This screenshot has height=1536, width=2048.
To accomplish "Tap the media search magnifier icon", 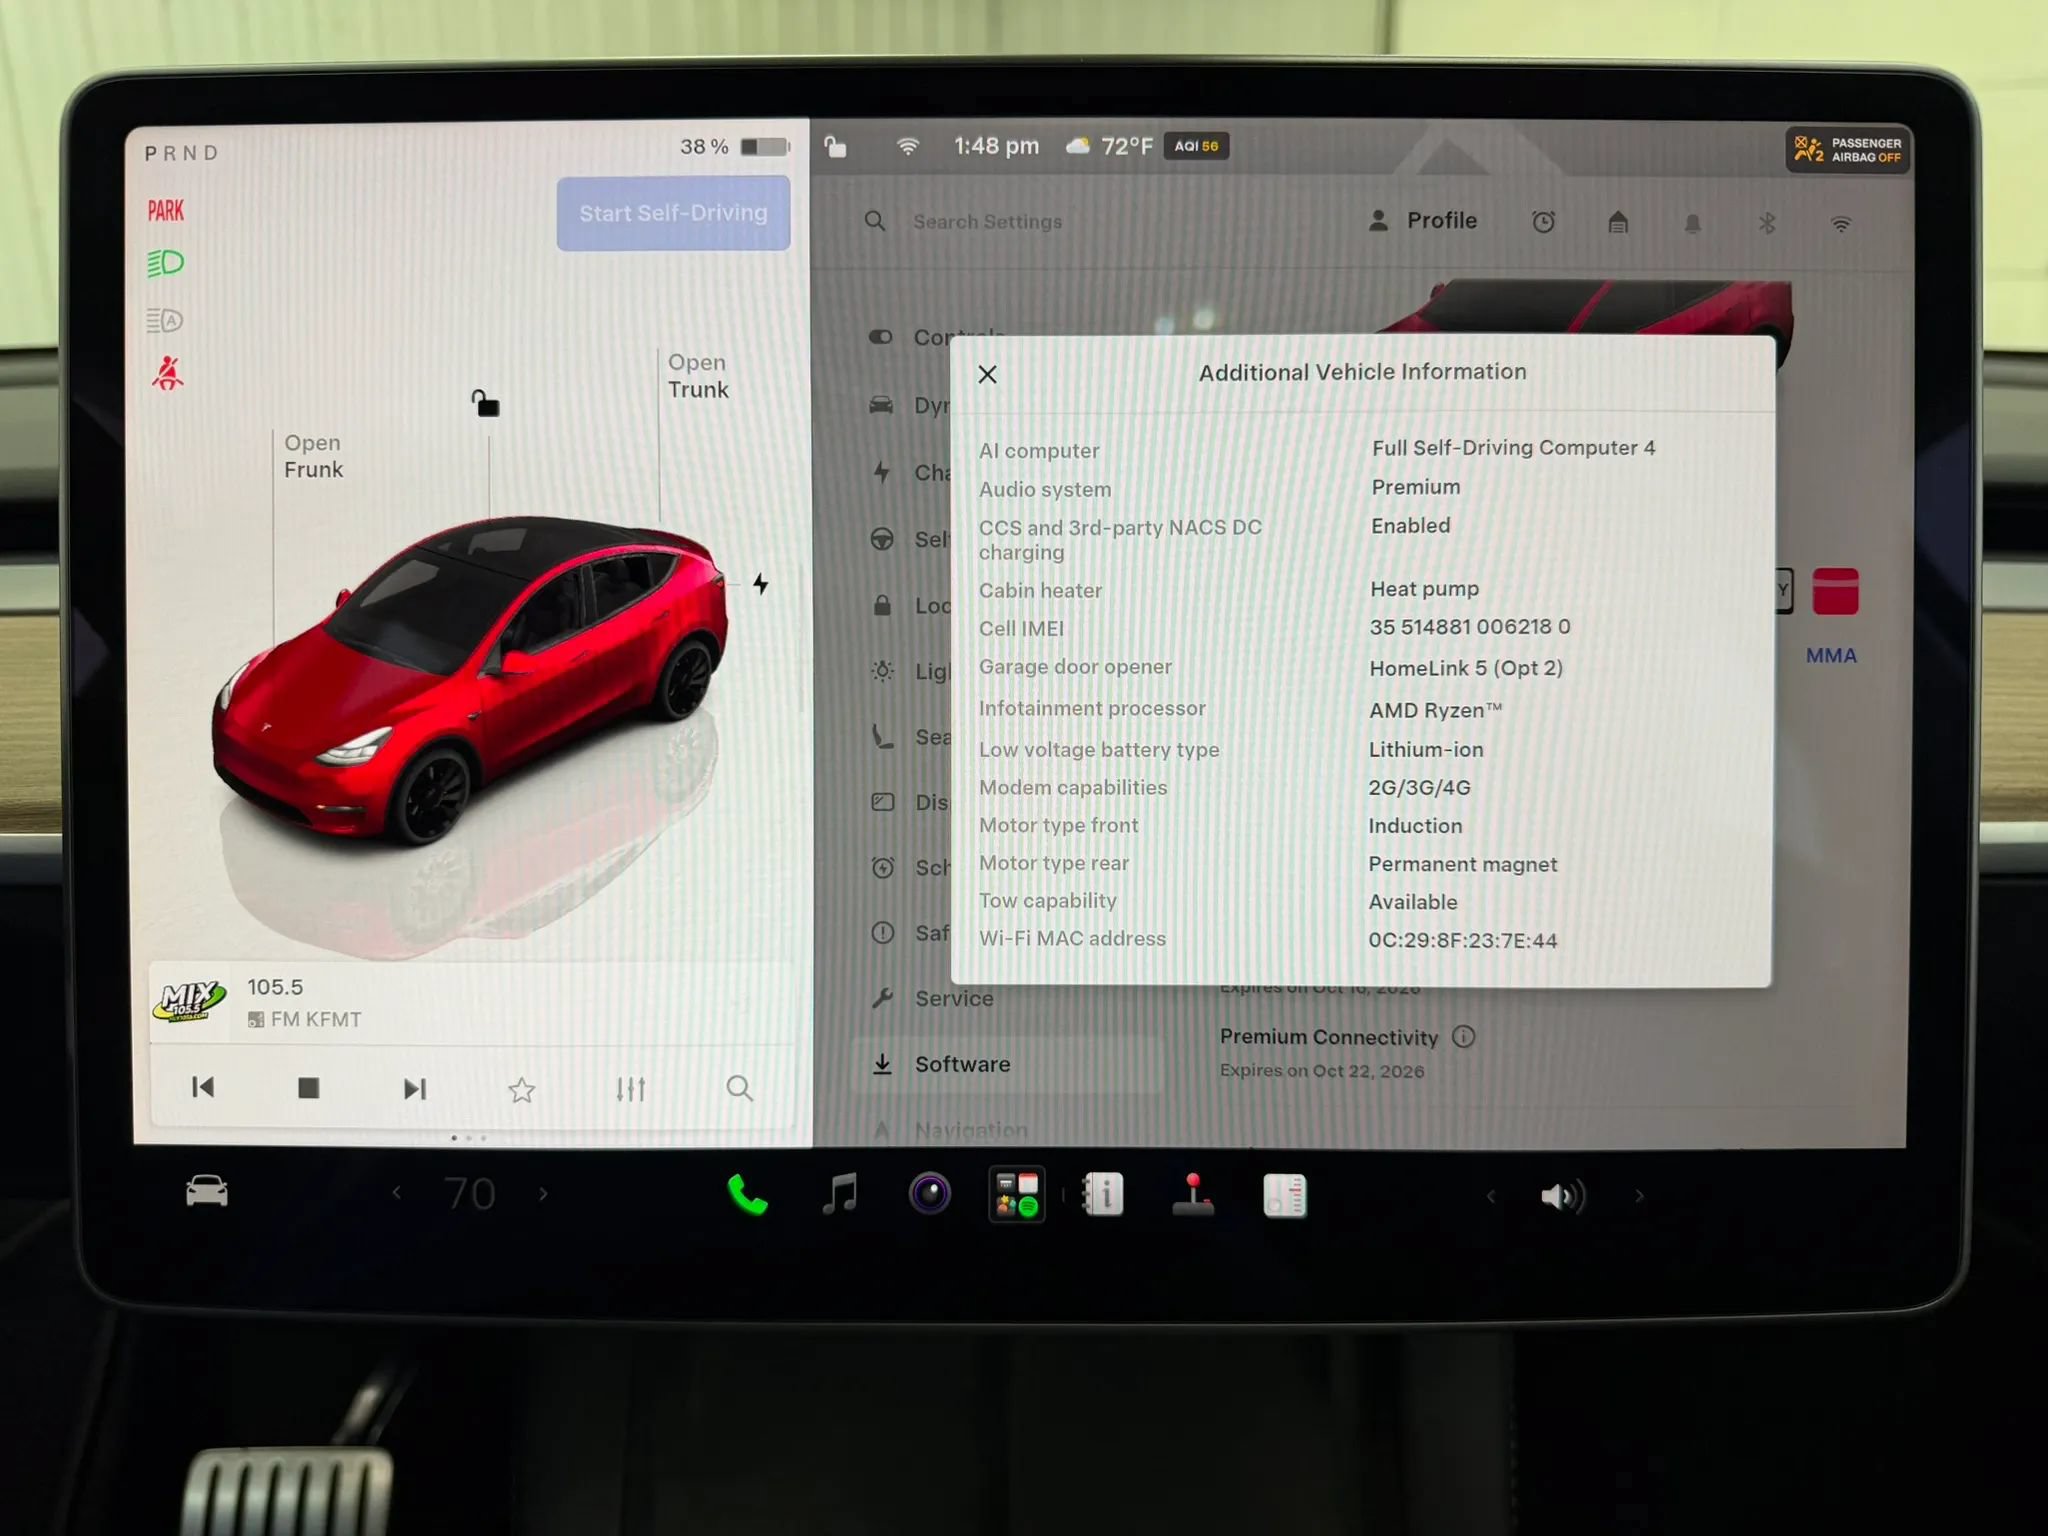I will (739, 1088).
